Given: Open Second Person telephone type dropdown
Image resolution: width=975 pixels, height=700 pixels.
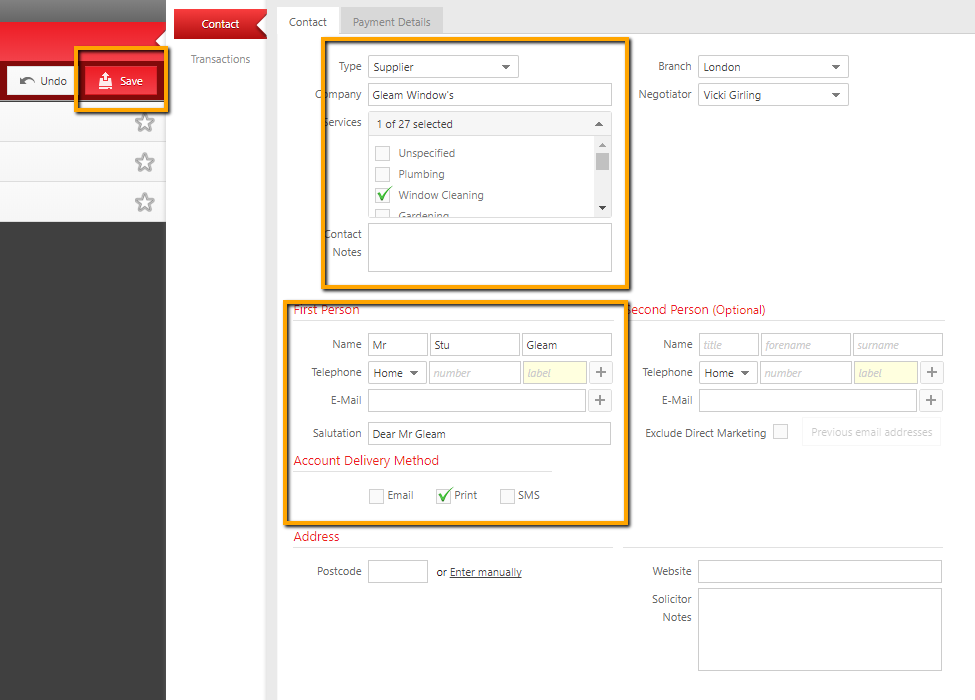Looking at the screenshot, I should 728,372.
